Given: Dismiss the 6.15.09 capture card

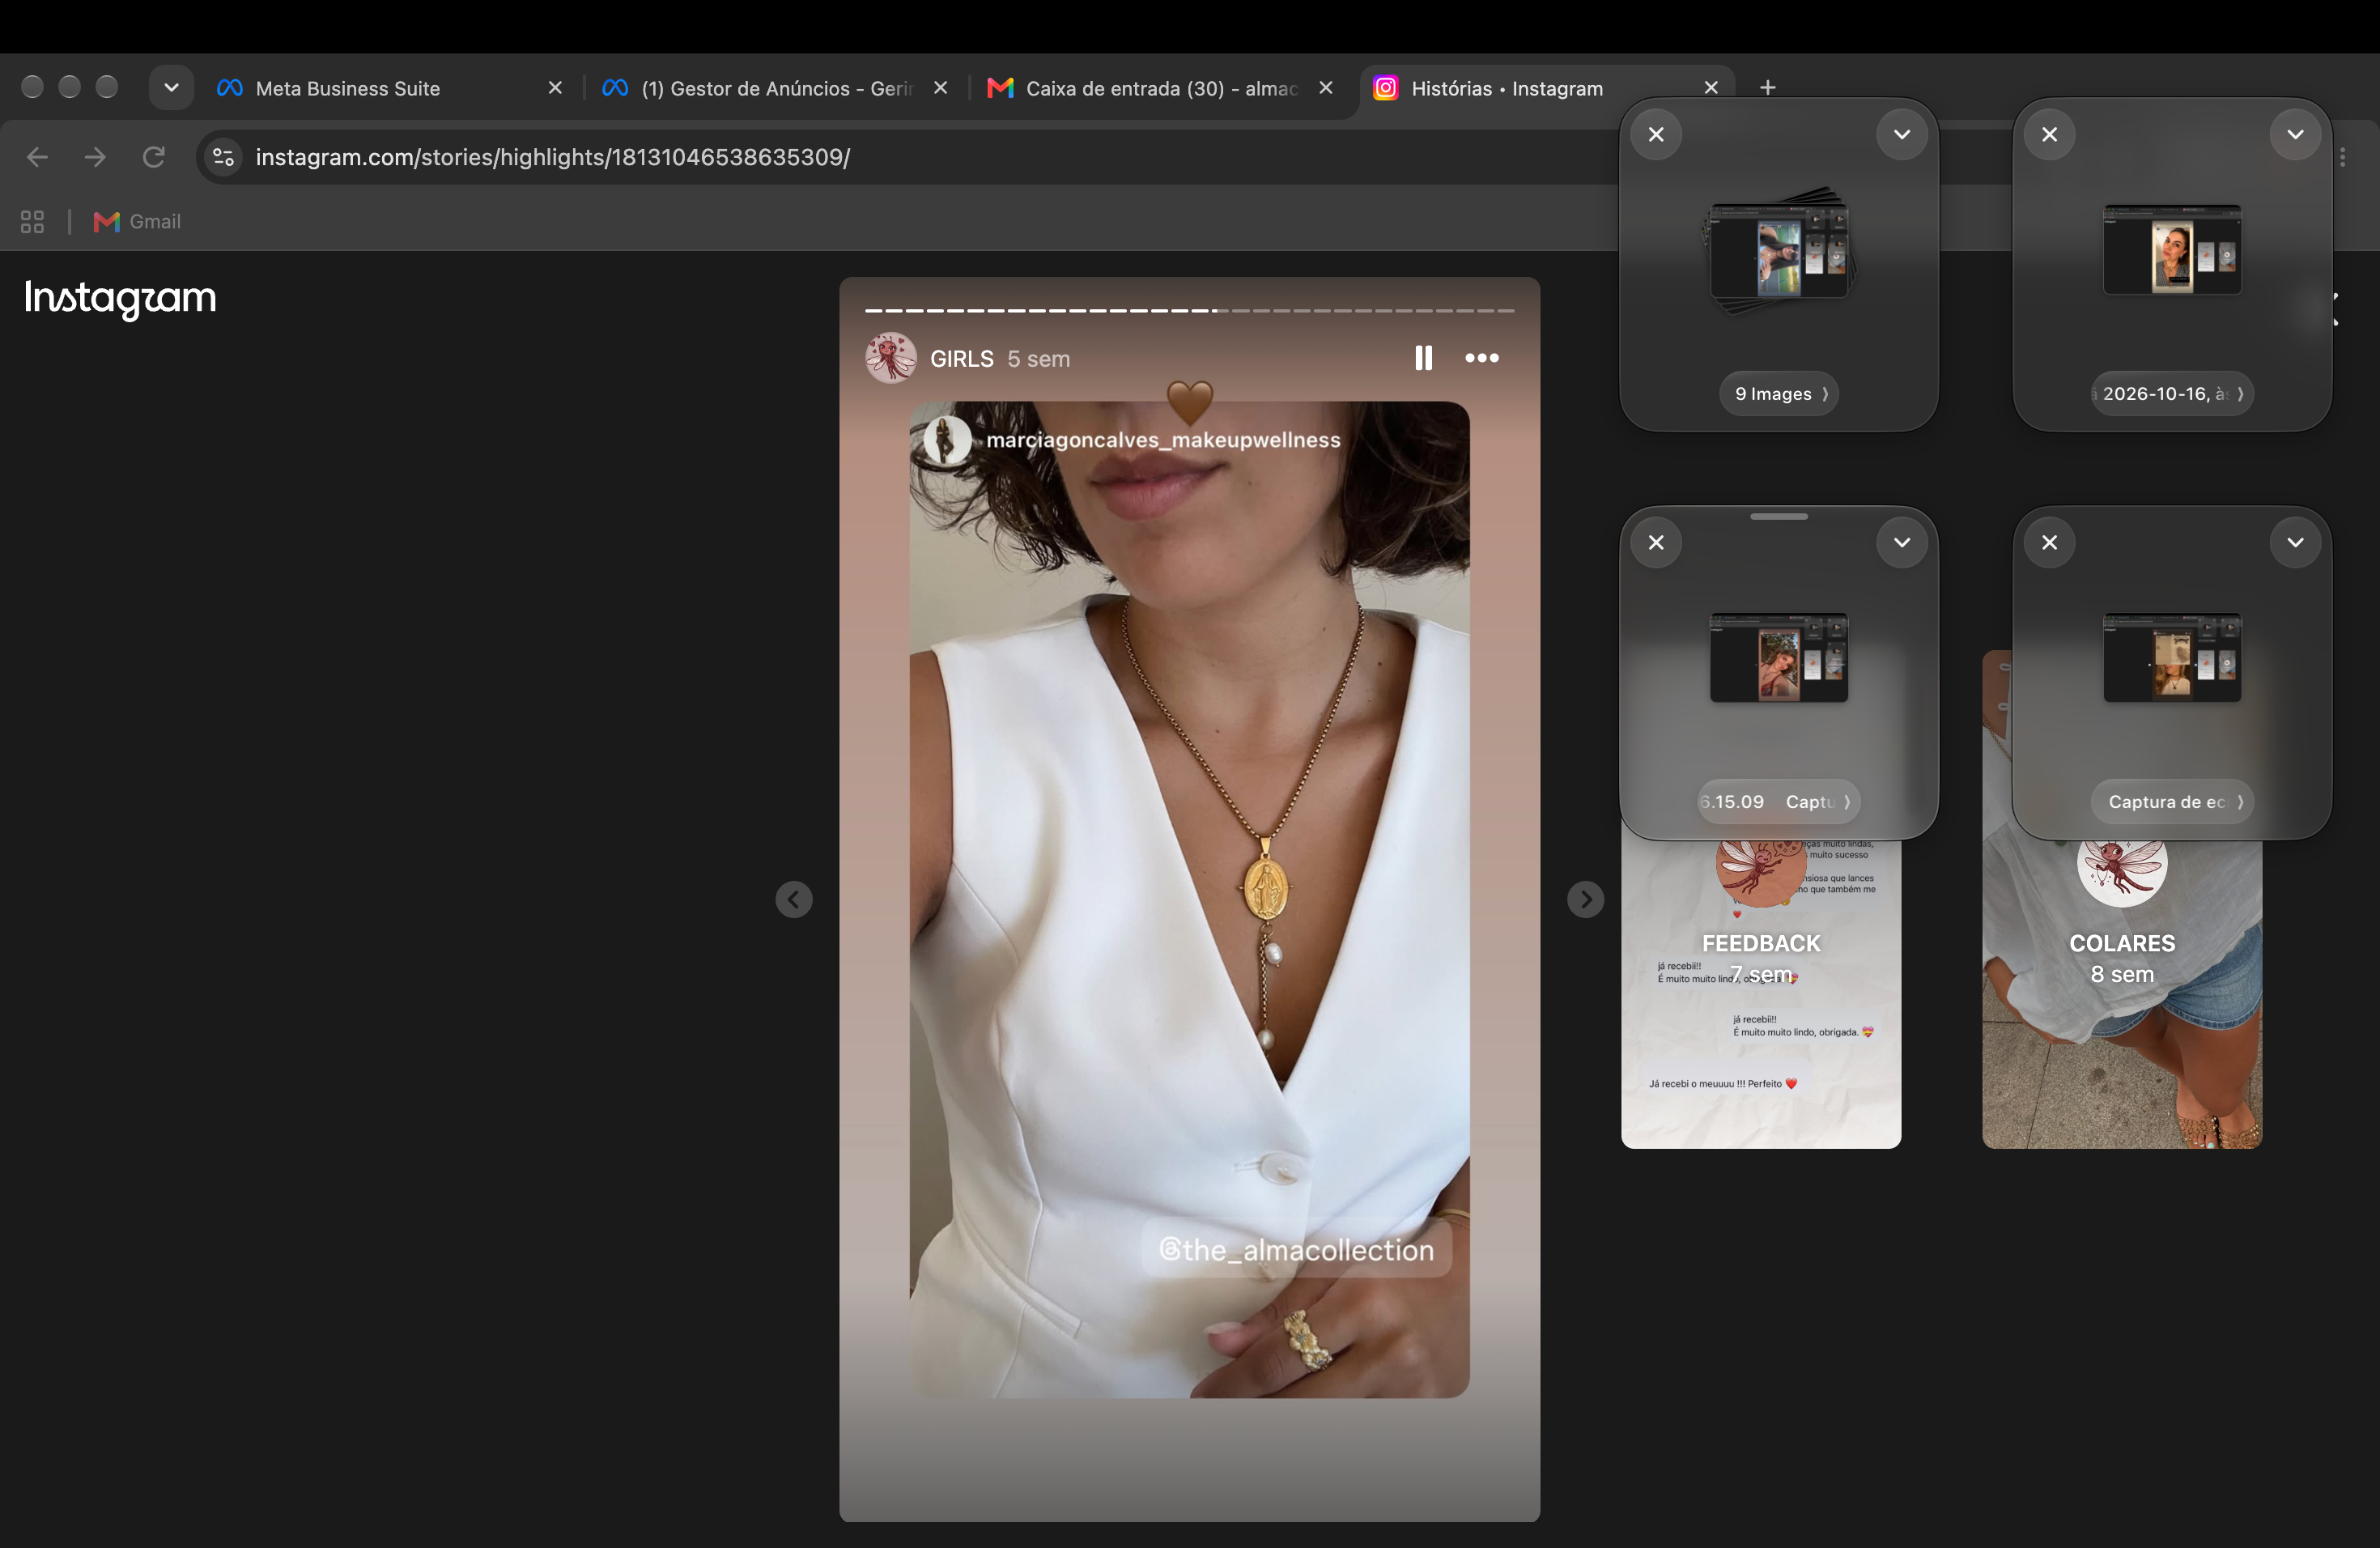Looking at the screenshot, I should click(1656, 543).
